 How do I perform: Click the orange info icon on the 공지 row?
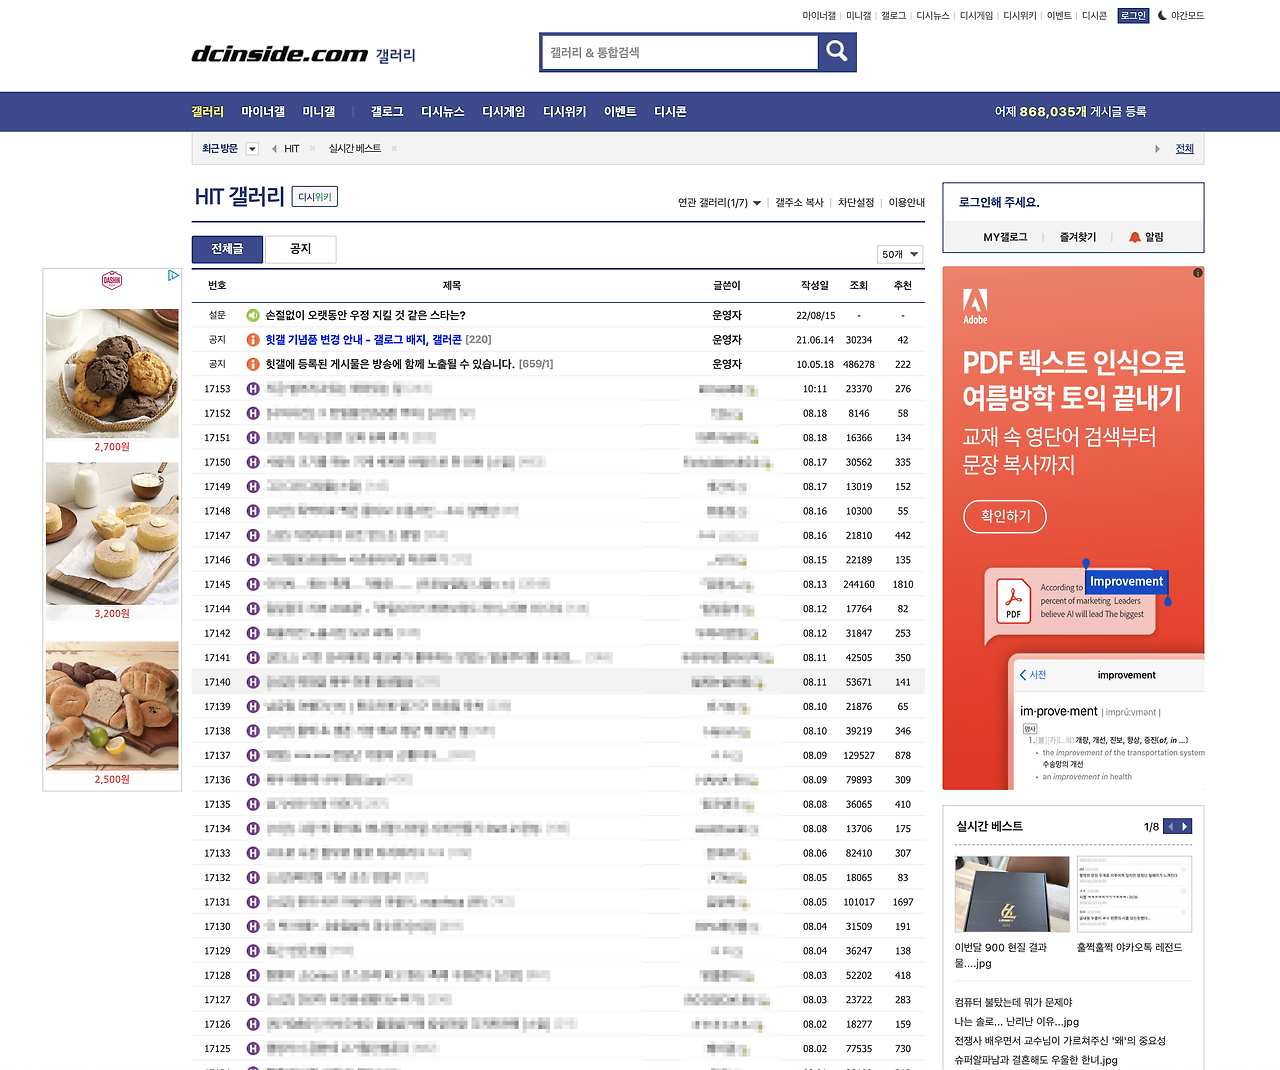click(x=252, y=339)
